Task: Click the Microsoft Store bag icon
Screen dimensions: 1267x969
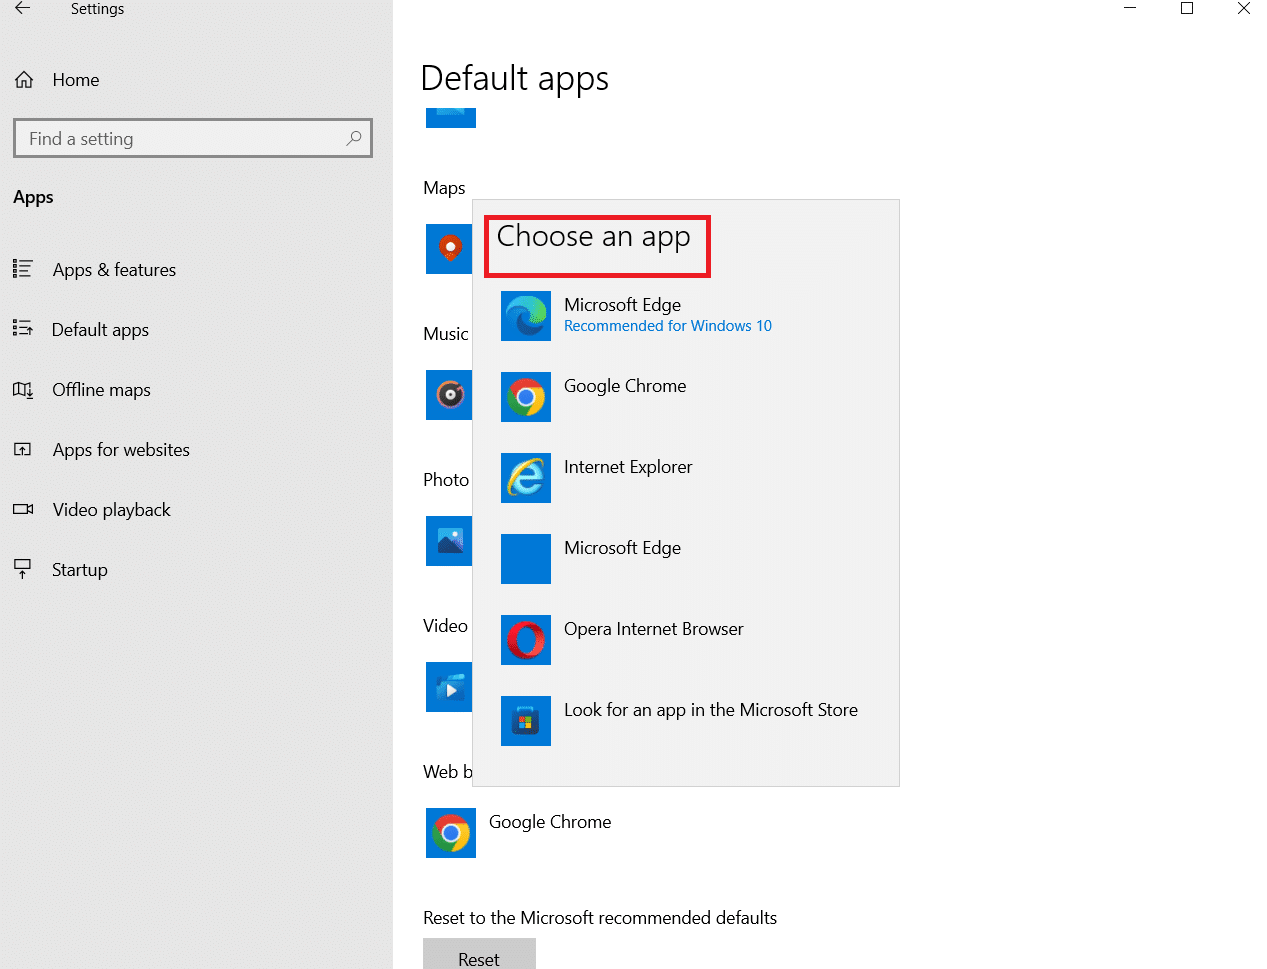Action: 526,721
